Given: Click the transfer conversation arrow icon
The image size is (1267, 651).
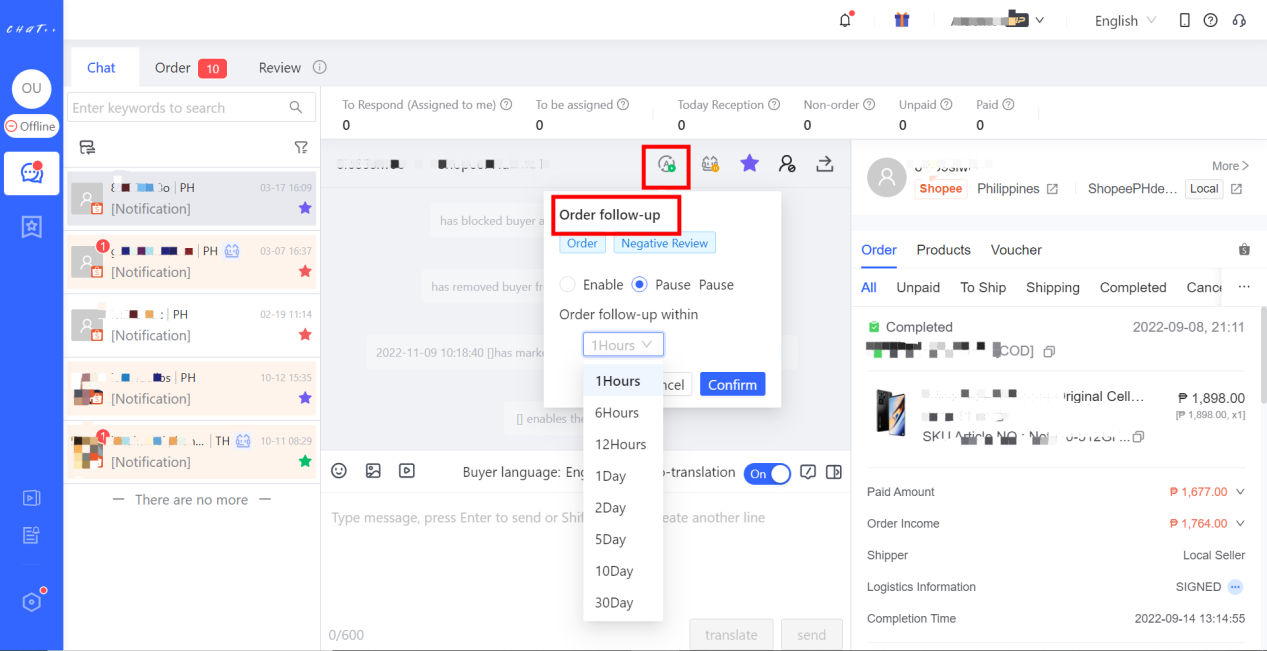Looking at the screenshot, I should click(x=825, y=163).
